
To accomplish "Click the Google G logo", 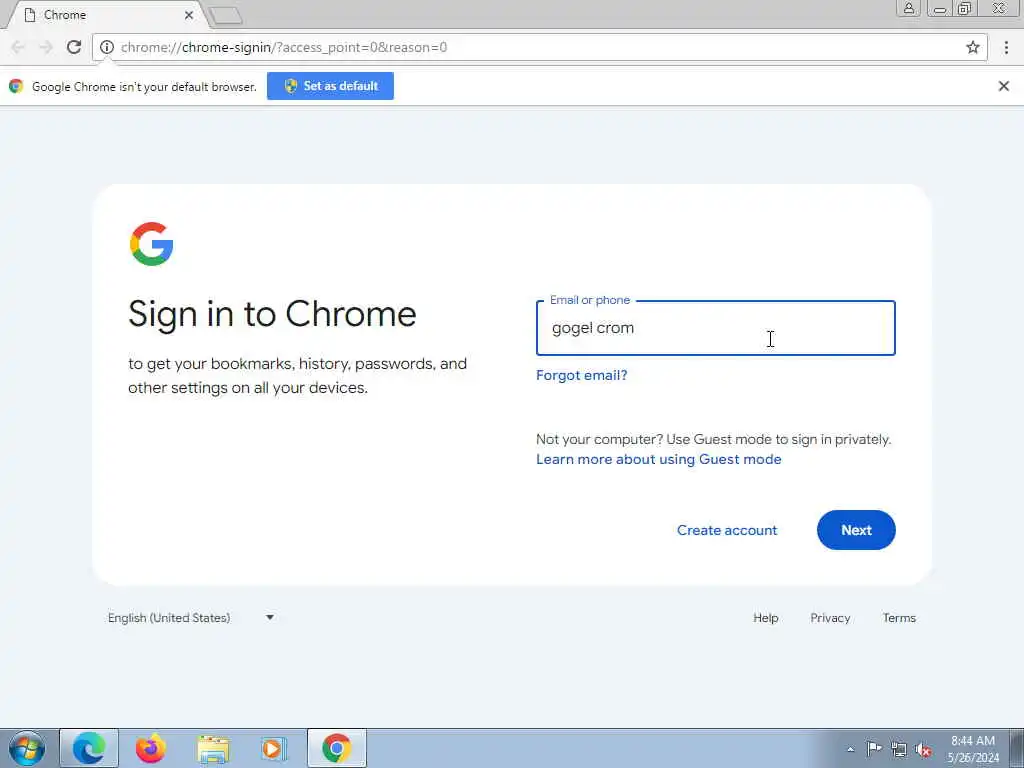I will tap(152, 244).
